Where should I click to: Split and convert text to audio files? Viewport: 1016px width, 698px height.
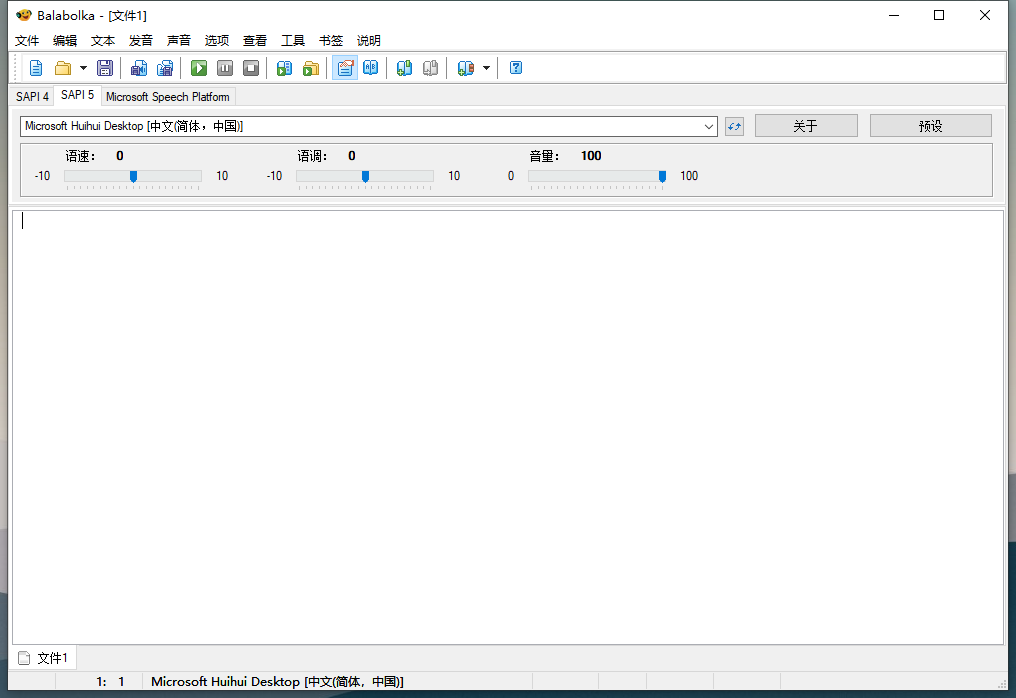(165, 67)
